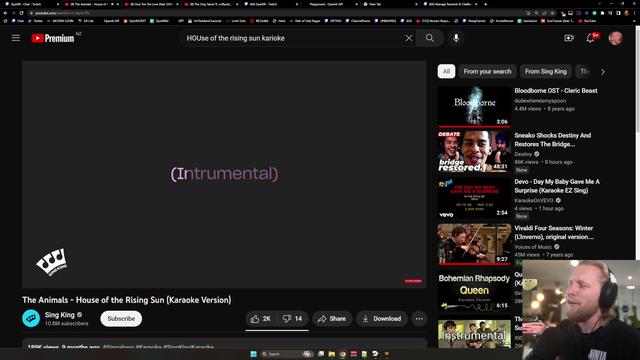Open the notifications bell
640x360 pixels.
[591, 38]
